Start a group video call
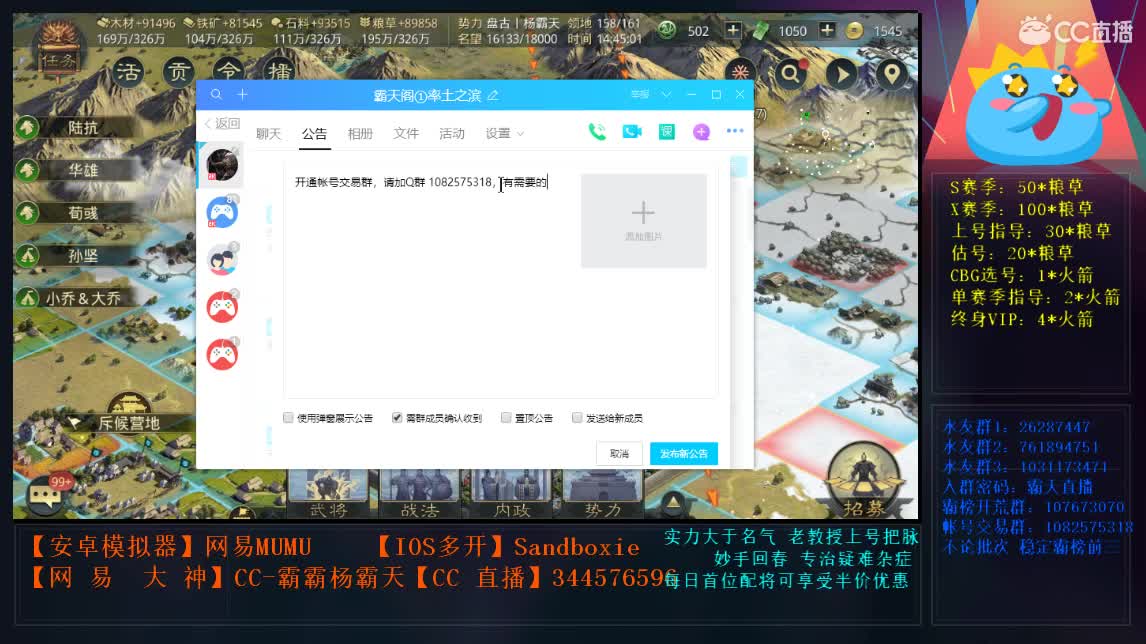This screenshot has height=644, width=1146. (632, 132)
